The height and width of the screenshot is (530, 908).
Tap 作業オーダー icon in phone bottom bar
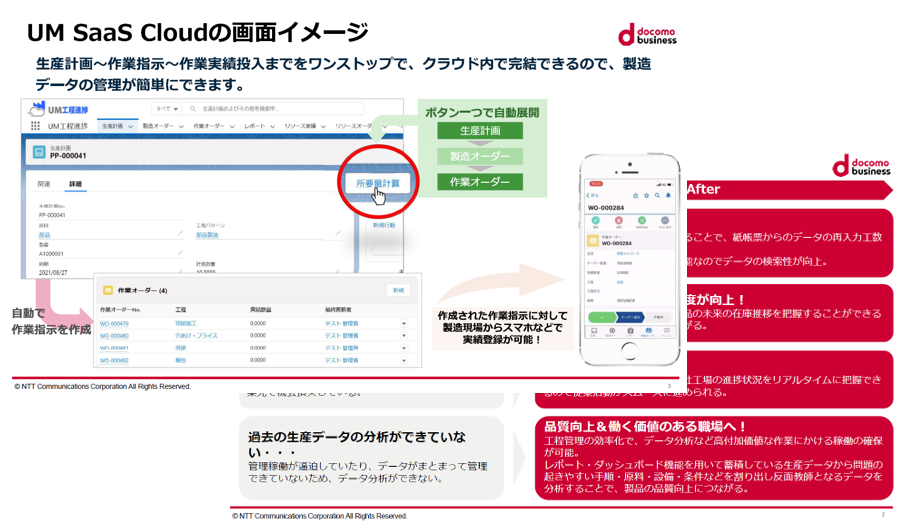[649, 331]
